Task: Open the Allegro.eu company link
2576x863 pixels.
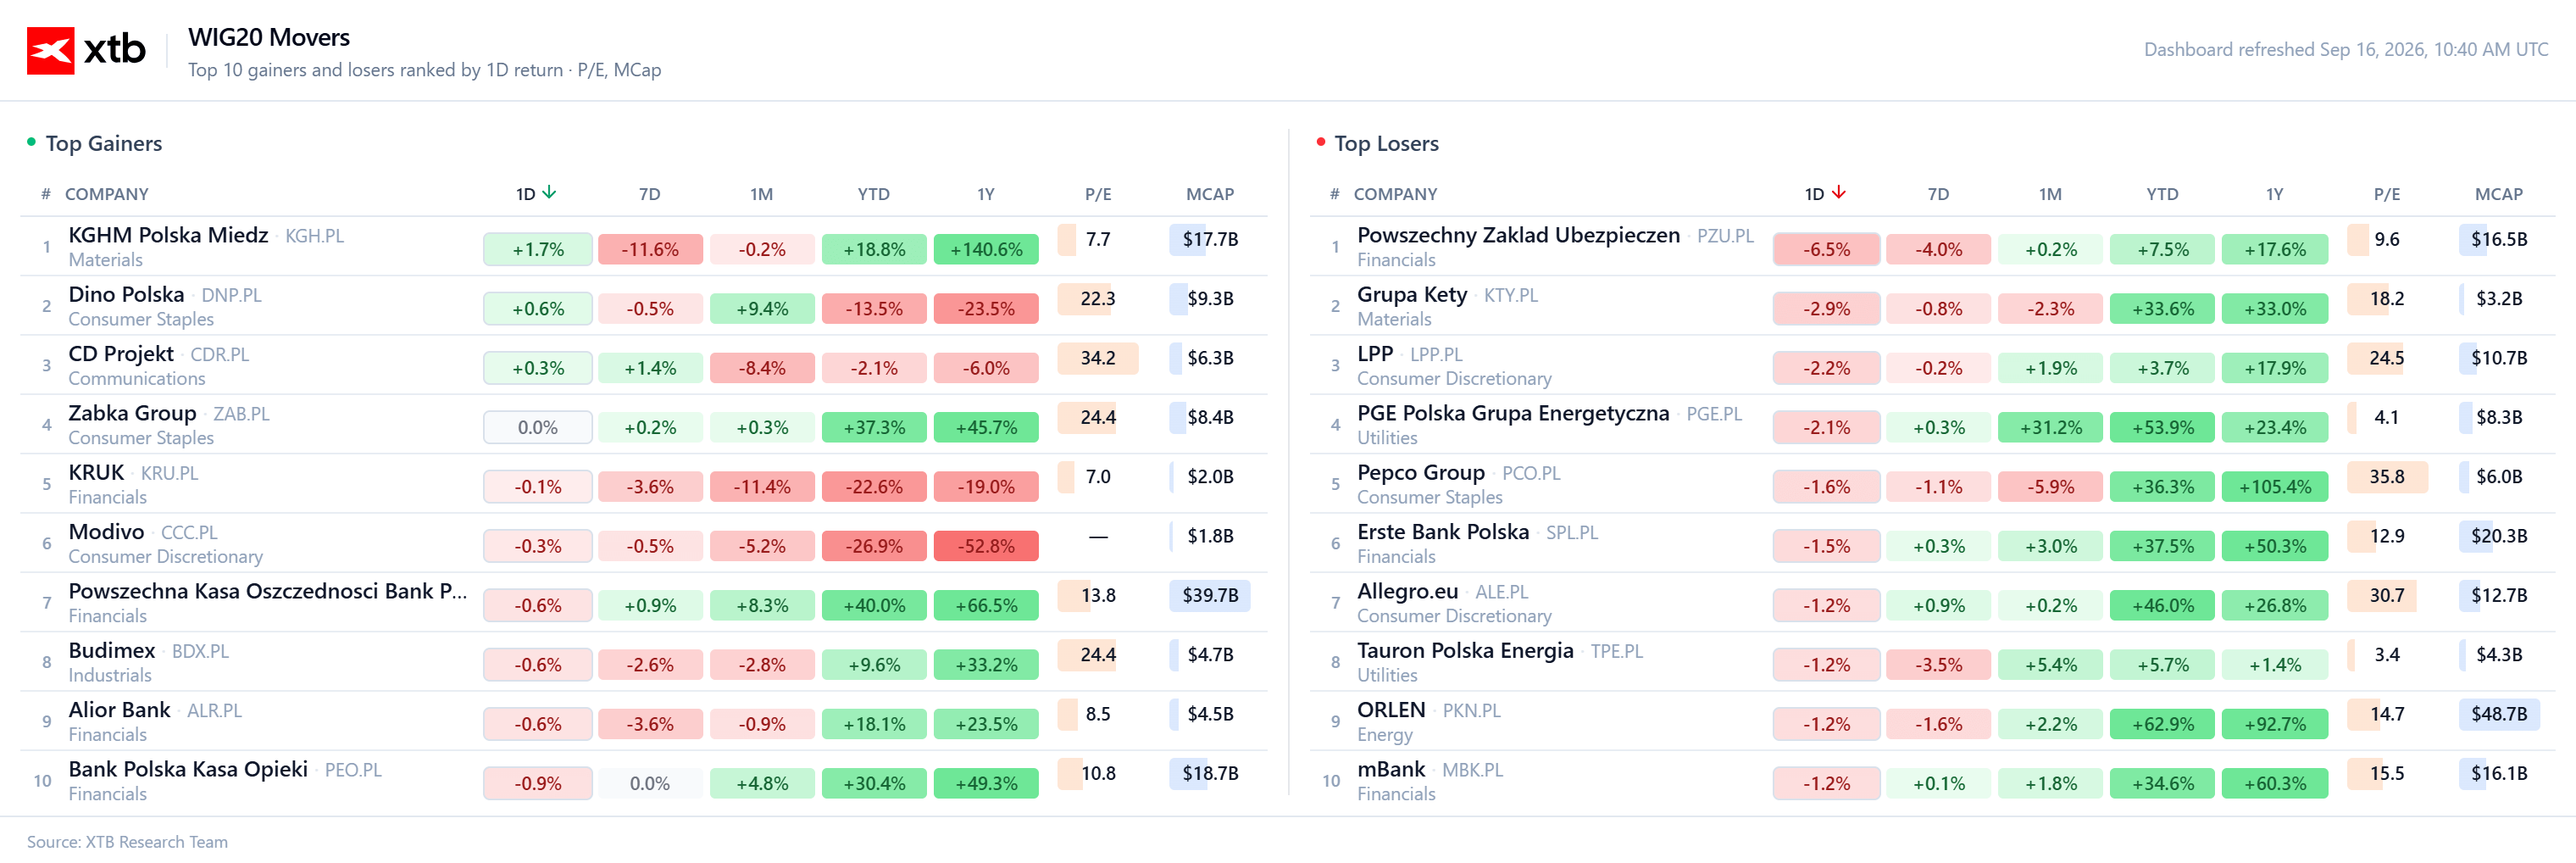Action: pos(1407,591)
